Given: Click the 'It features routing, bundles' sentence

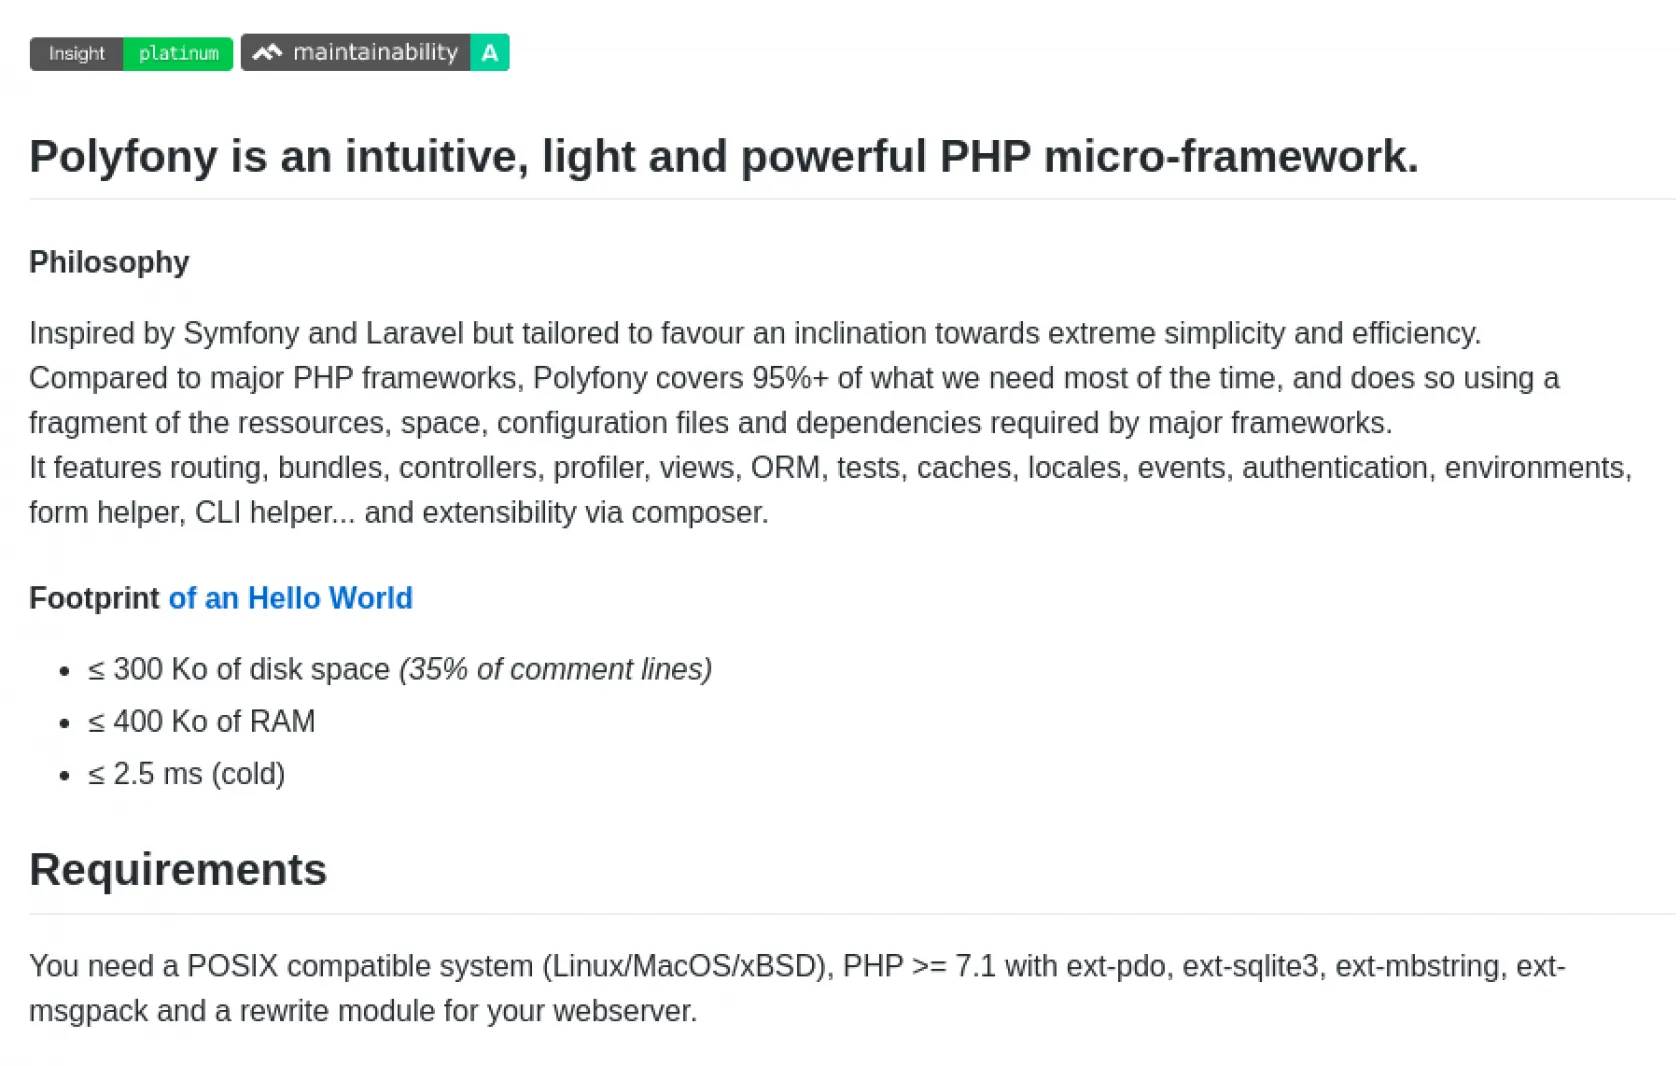Looking at the screenshot, I should click(829, 468).
